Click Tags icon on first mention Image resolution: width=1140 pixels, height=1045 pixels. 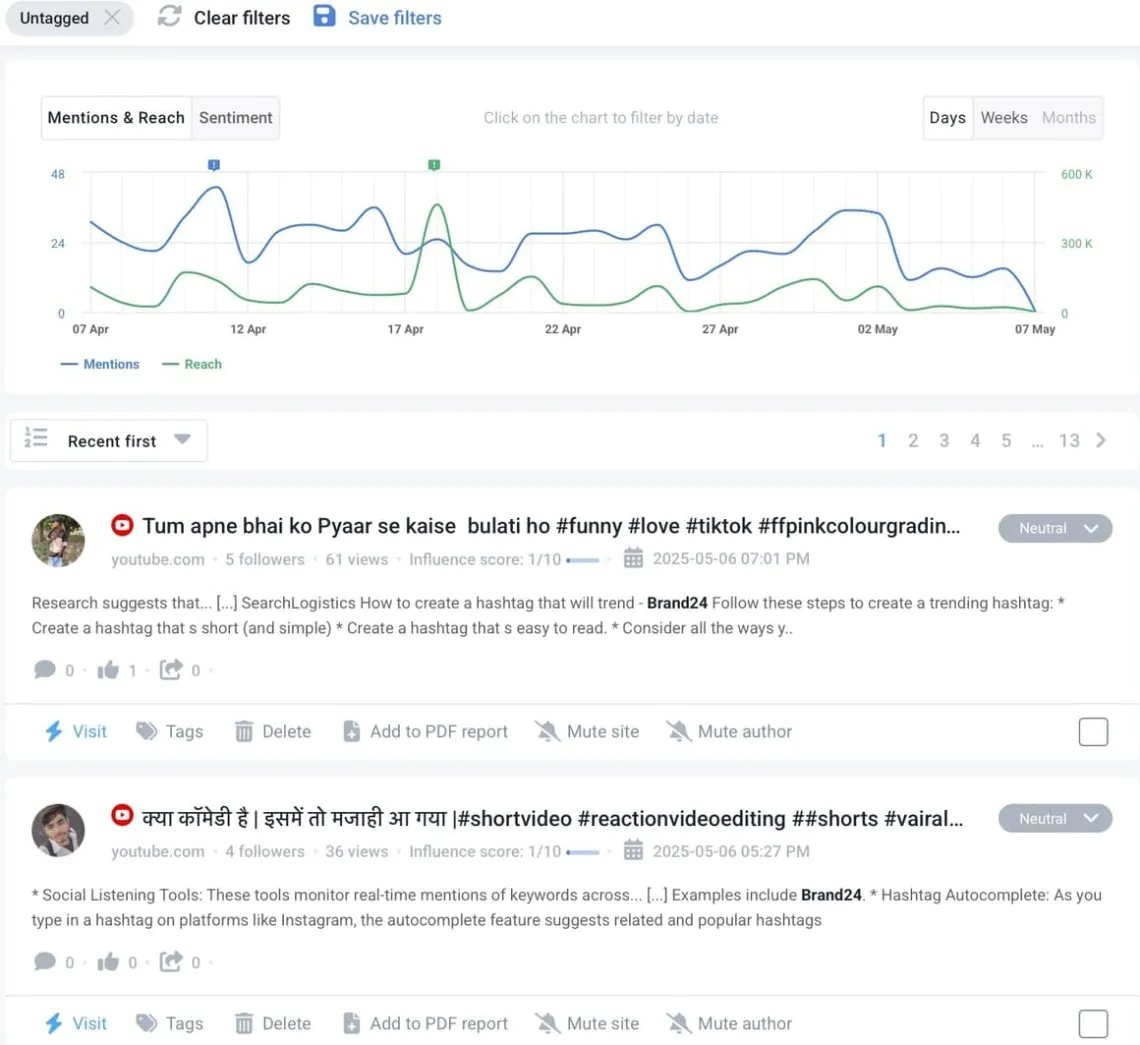pos(147,732)
